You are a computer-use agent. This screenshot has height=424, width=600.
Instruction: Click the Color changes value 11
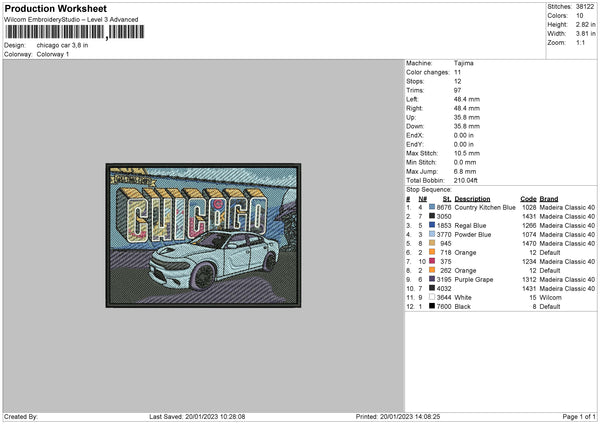pyautogui.click(x=458, y=72)
